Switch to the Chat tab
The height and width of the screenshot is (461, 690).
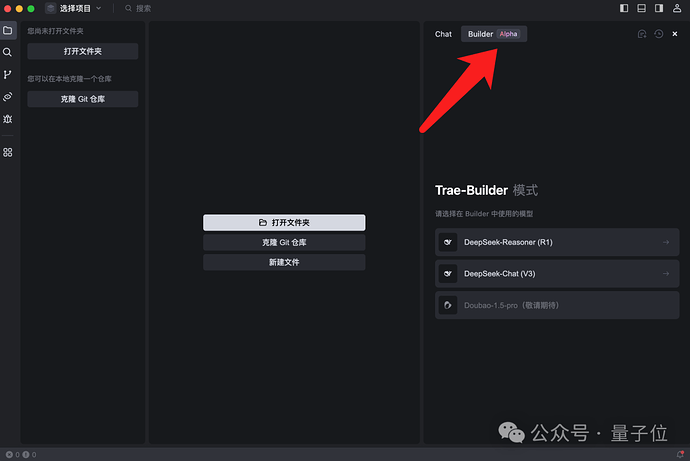[x=443, y=34]
